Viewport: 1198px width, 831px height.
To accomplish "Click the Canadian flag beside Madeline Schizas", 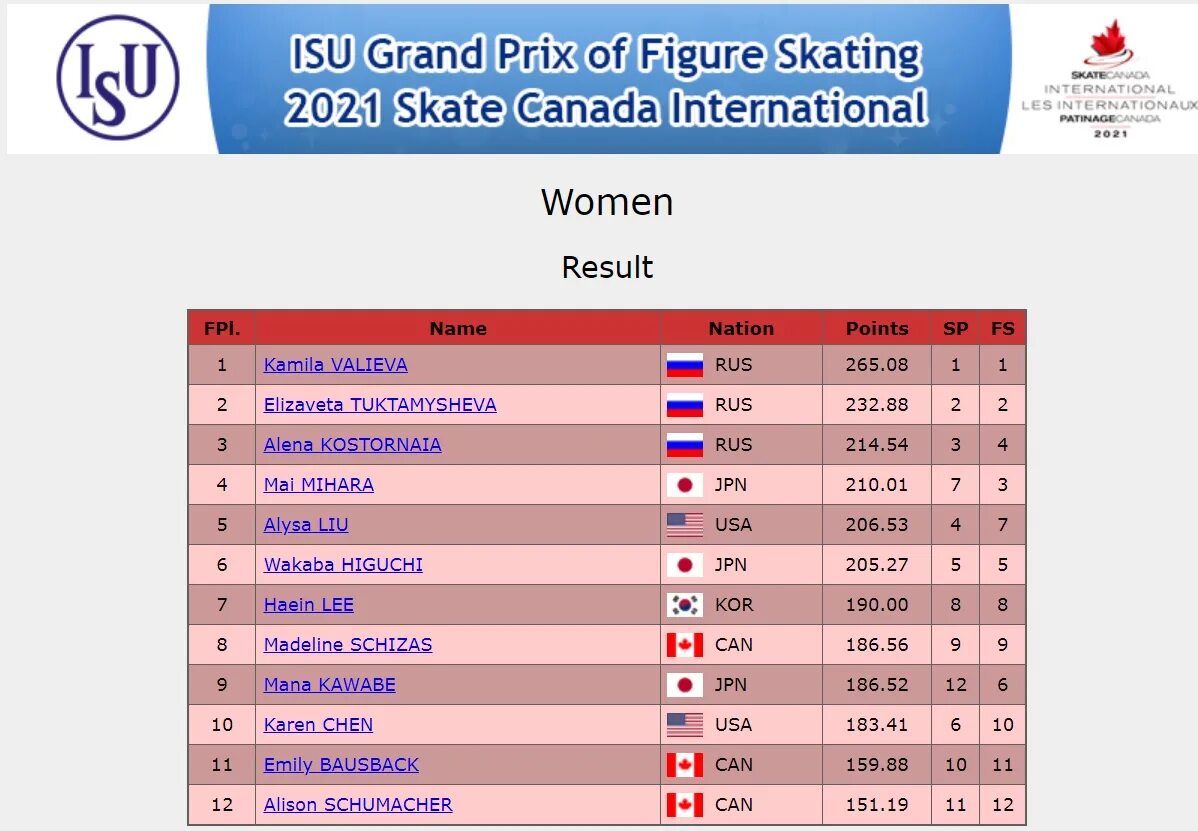I will [x=685, y=645].
